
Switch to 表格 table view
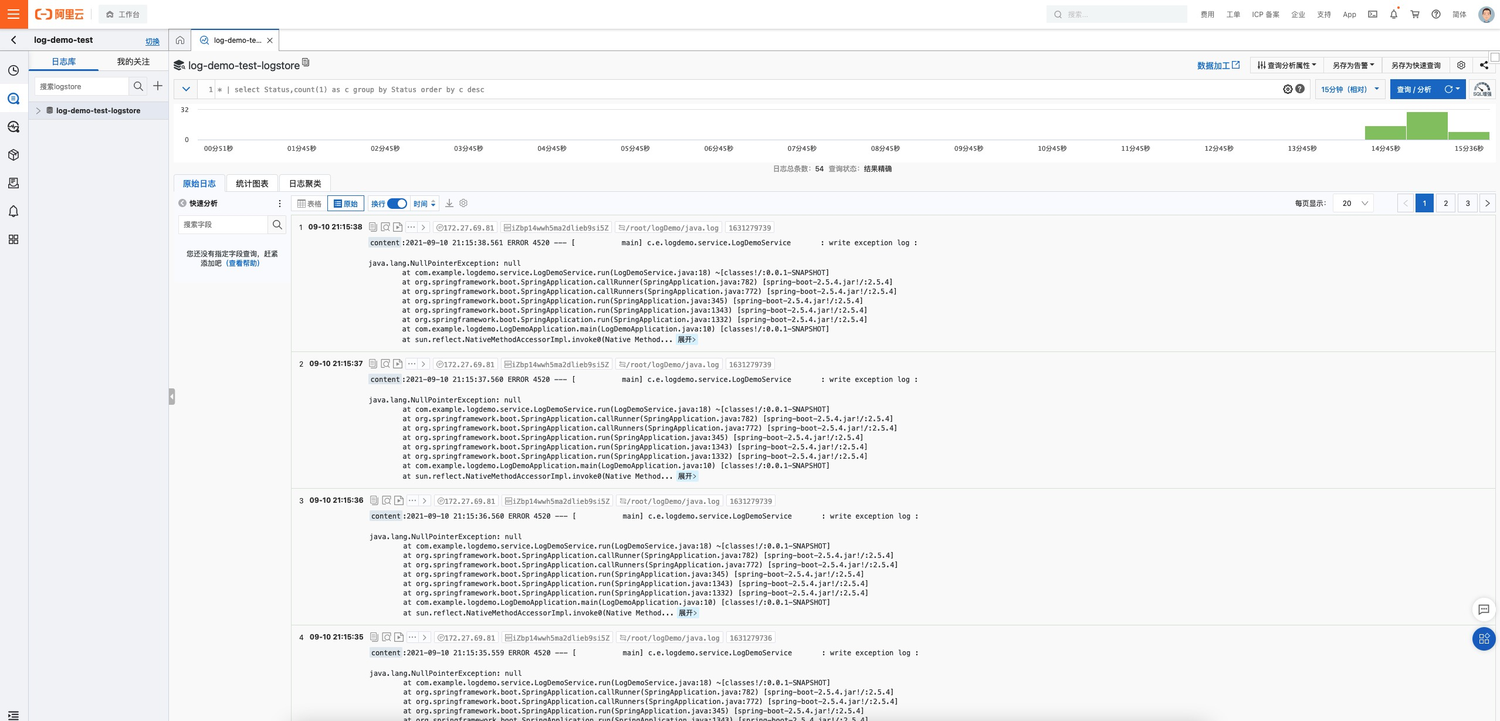click(310, 203)
